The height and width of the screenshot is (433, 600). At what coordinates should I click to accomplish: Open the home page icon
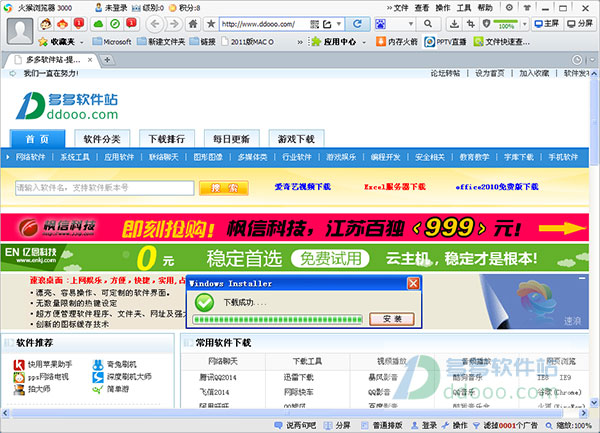(x=193, y=24)
